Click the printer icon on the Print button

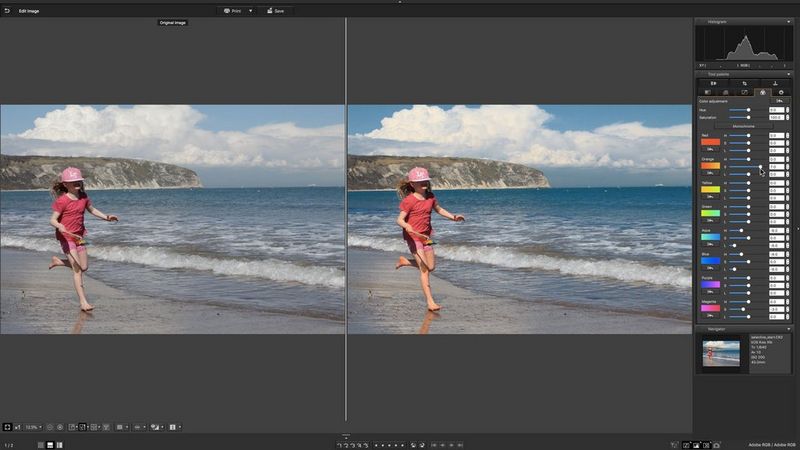coord(227,11)
